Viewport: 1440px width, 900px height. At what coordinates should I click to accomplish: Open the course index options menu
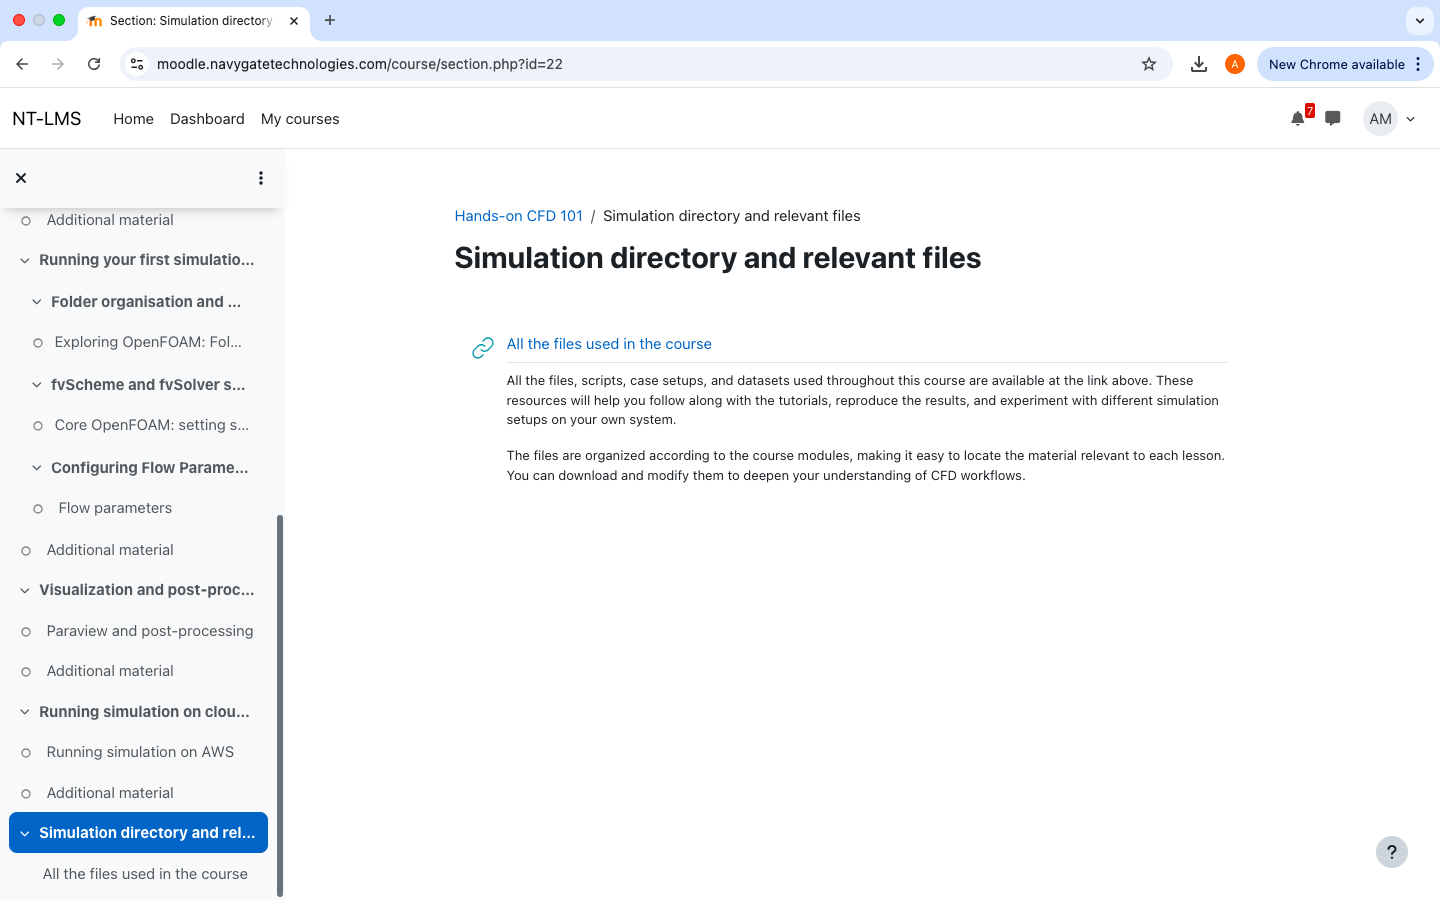click(261, 178)
